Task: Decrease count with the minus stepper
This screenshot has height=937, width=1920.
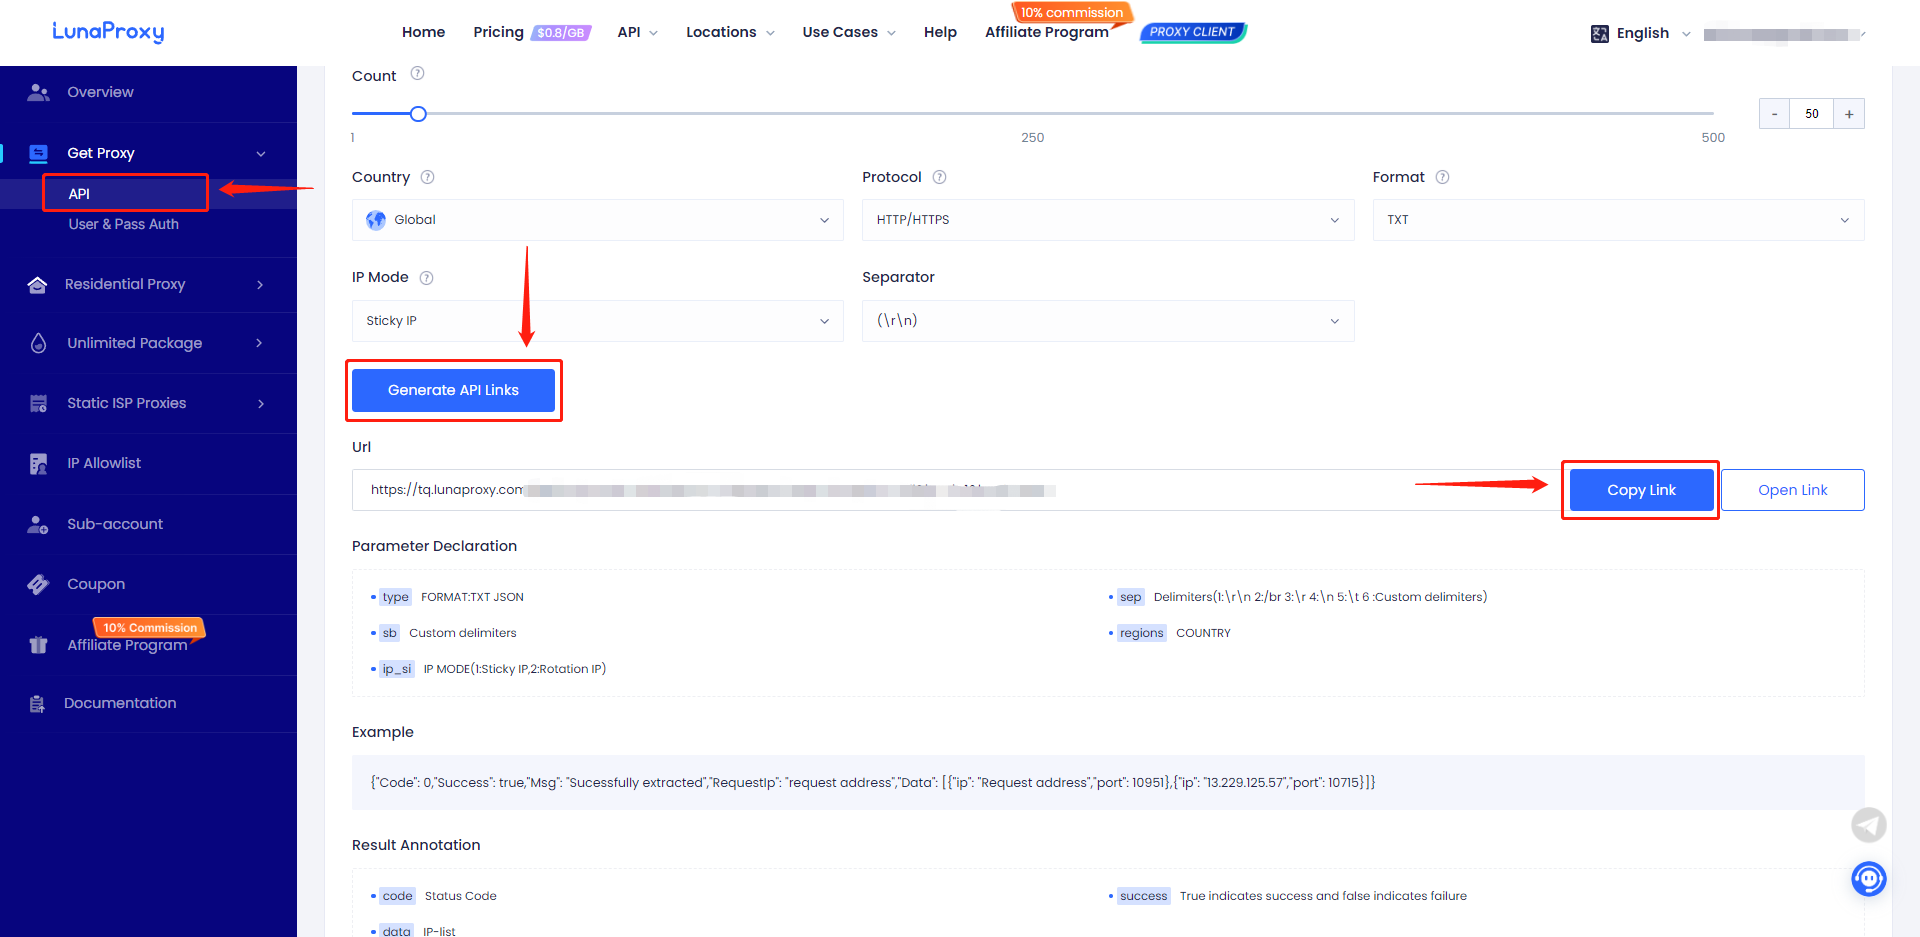Action: (x=1774, y=114)
